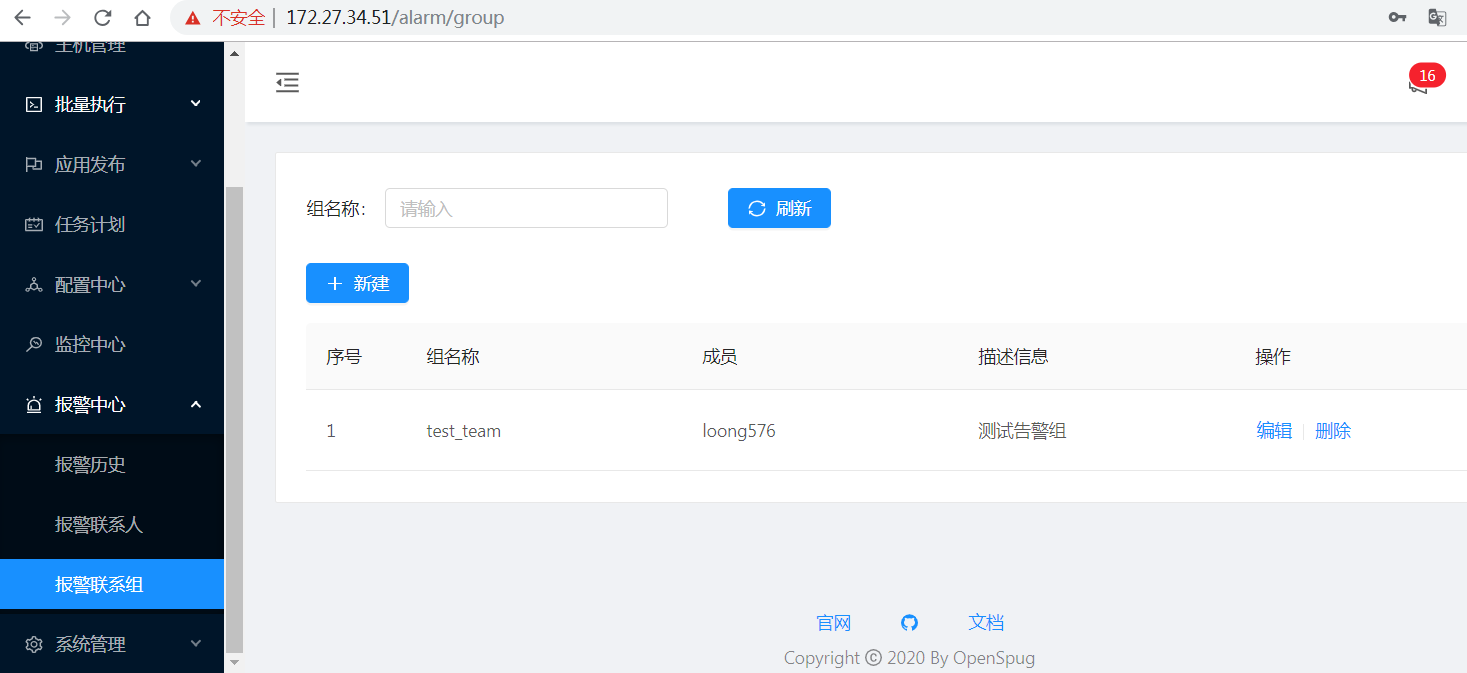The height and width of the screenshot is (673, 1467).
Task: Expand the 配置中心 menu chevron
Action: click(196, 283)
